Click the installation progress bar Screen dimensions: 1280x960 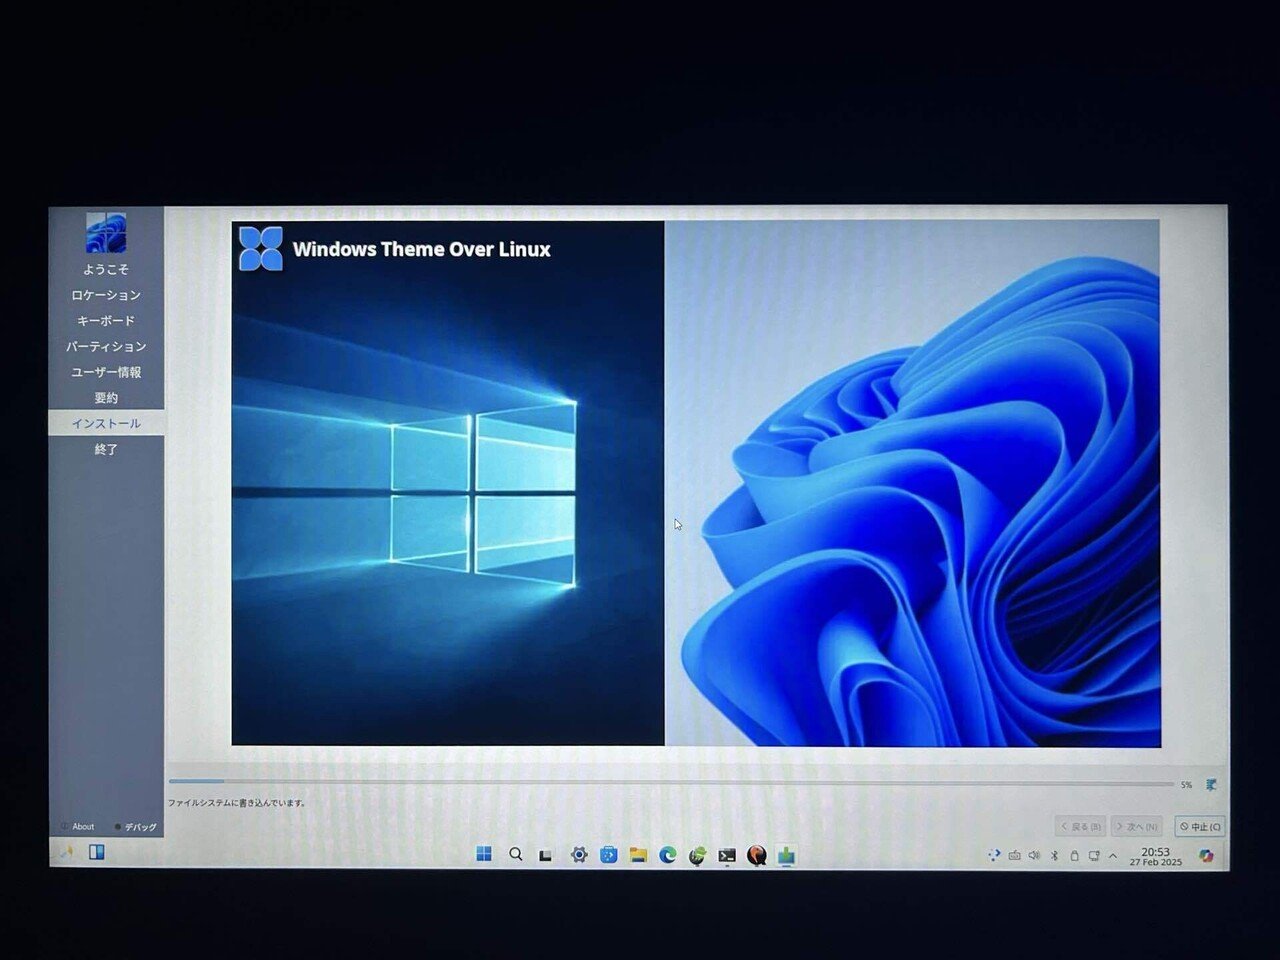(671, 783)
